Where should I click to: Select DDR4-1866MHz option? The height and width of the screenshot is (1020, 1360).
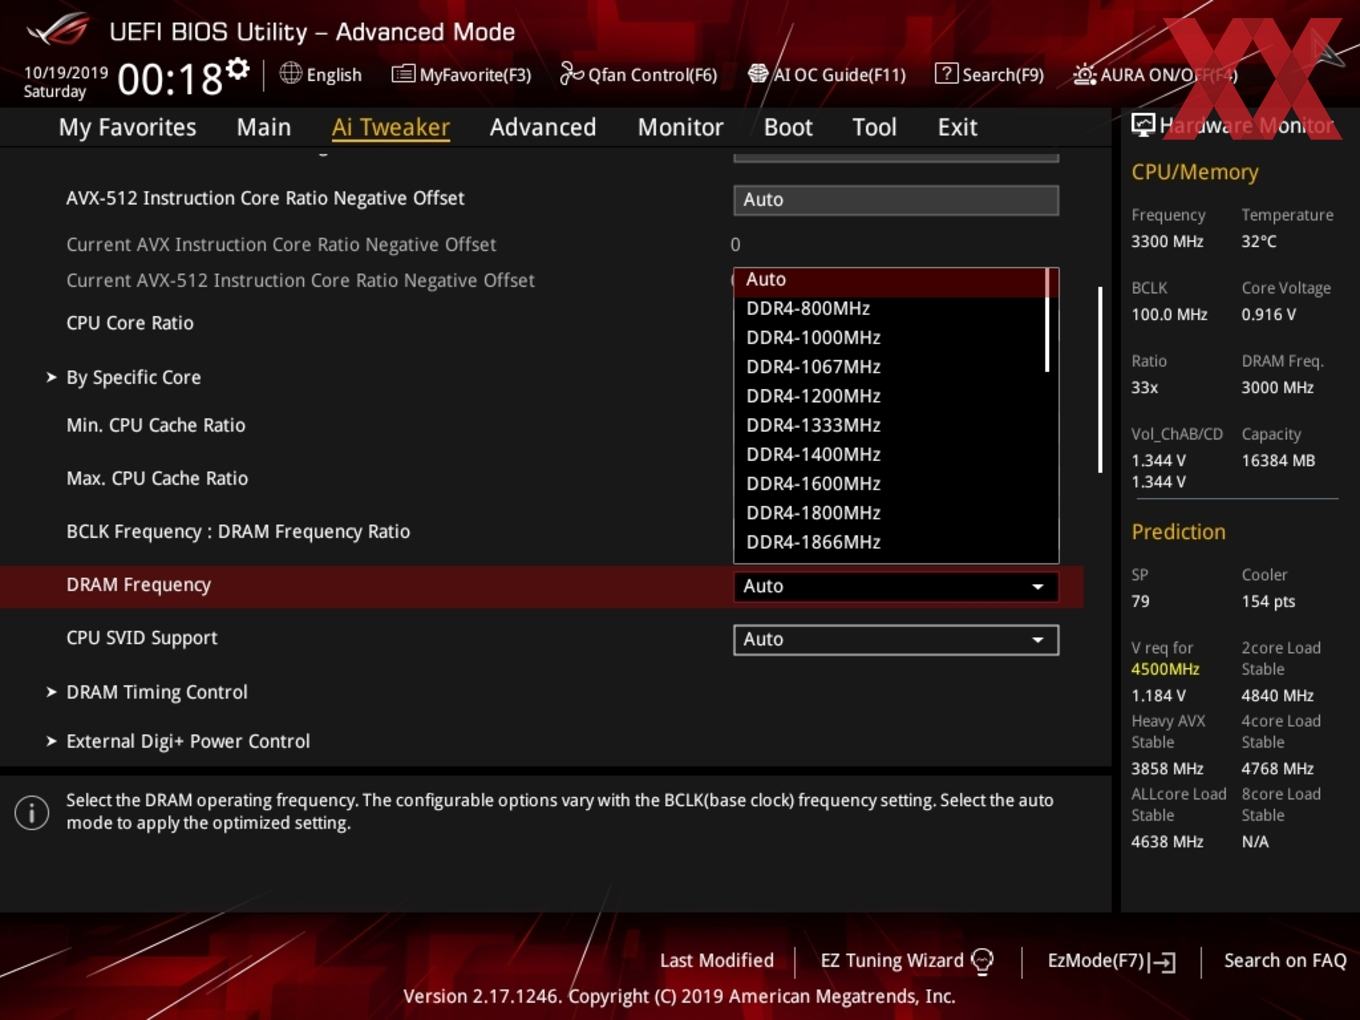point(890,541)
